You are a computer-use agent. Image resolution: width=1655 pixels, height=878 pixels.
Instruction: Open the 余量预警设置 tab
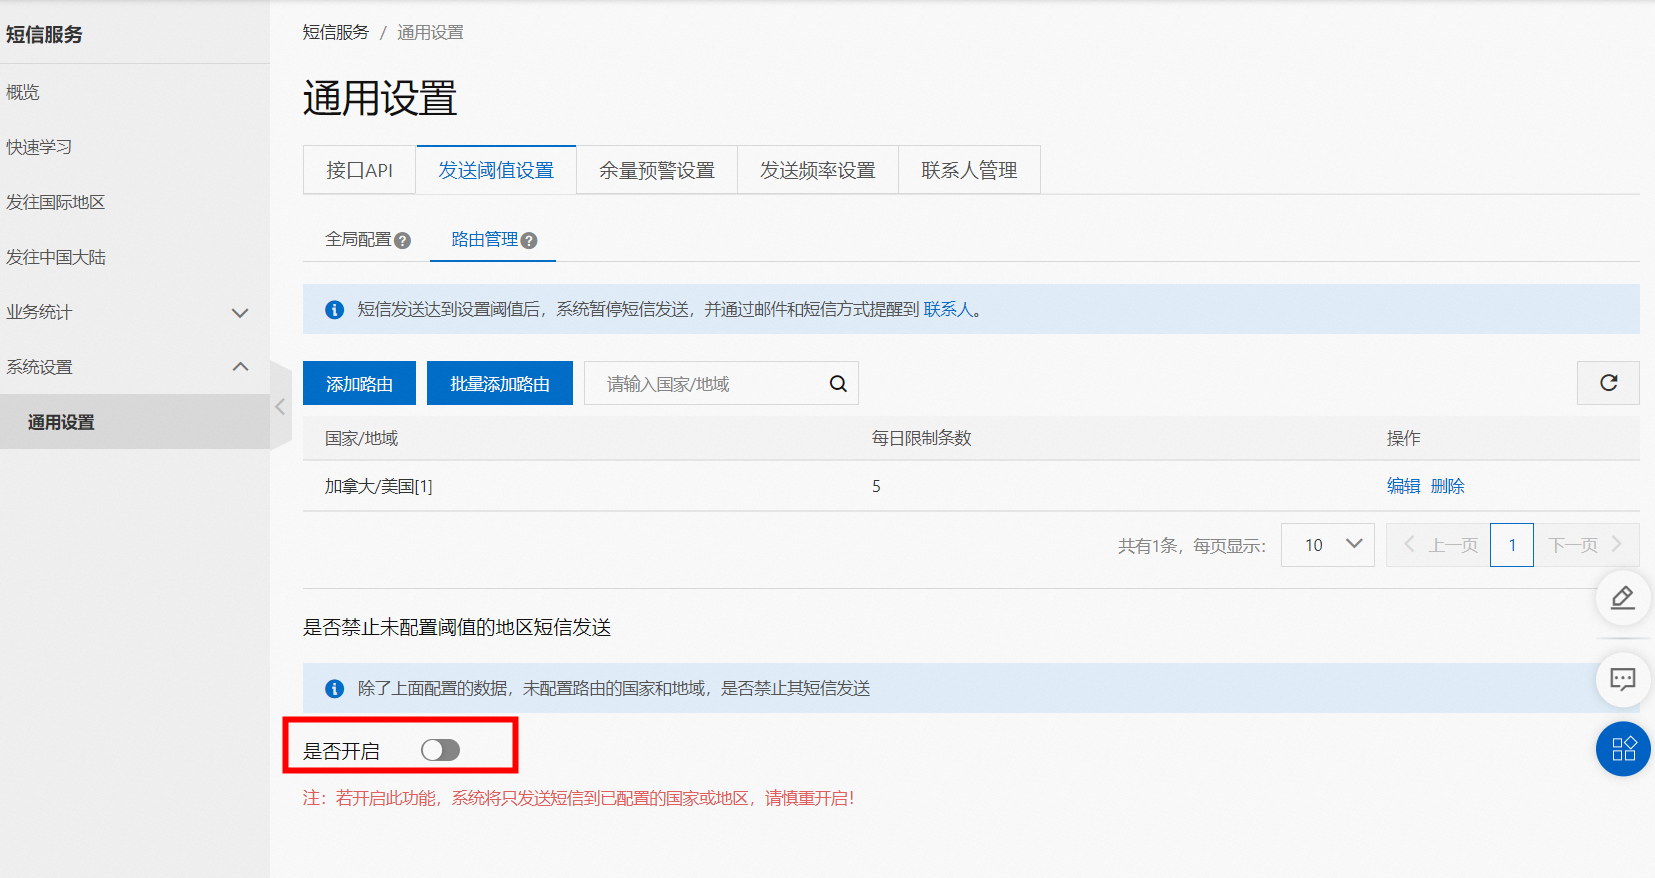[x=657, y=170]
